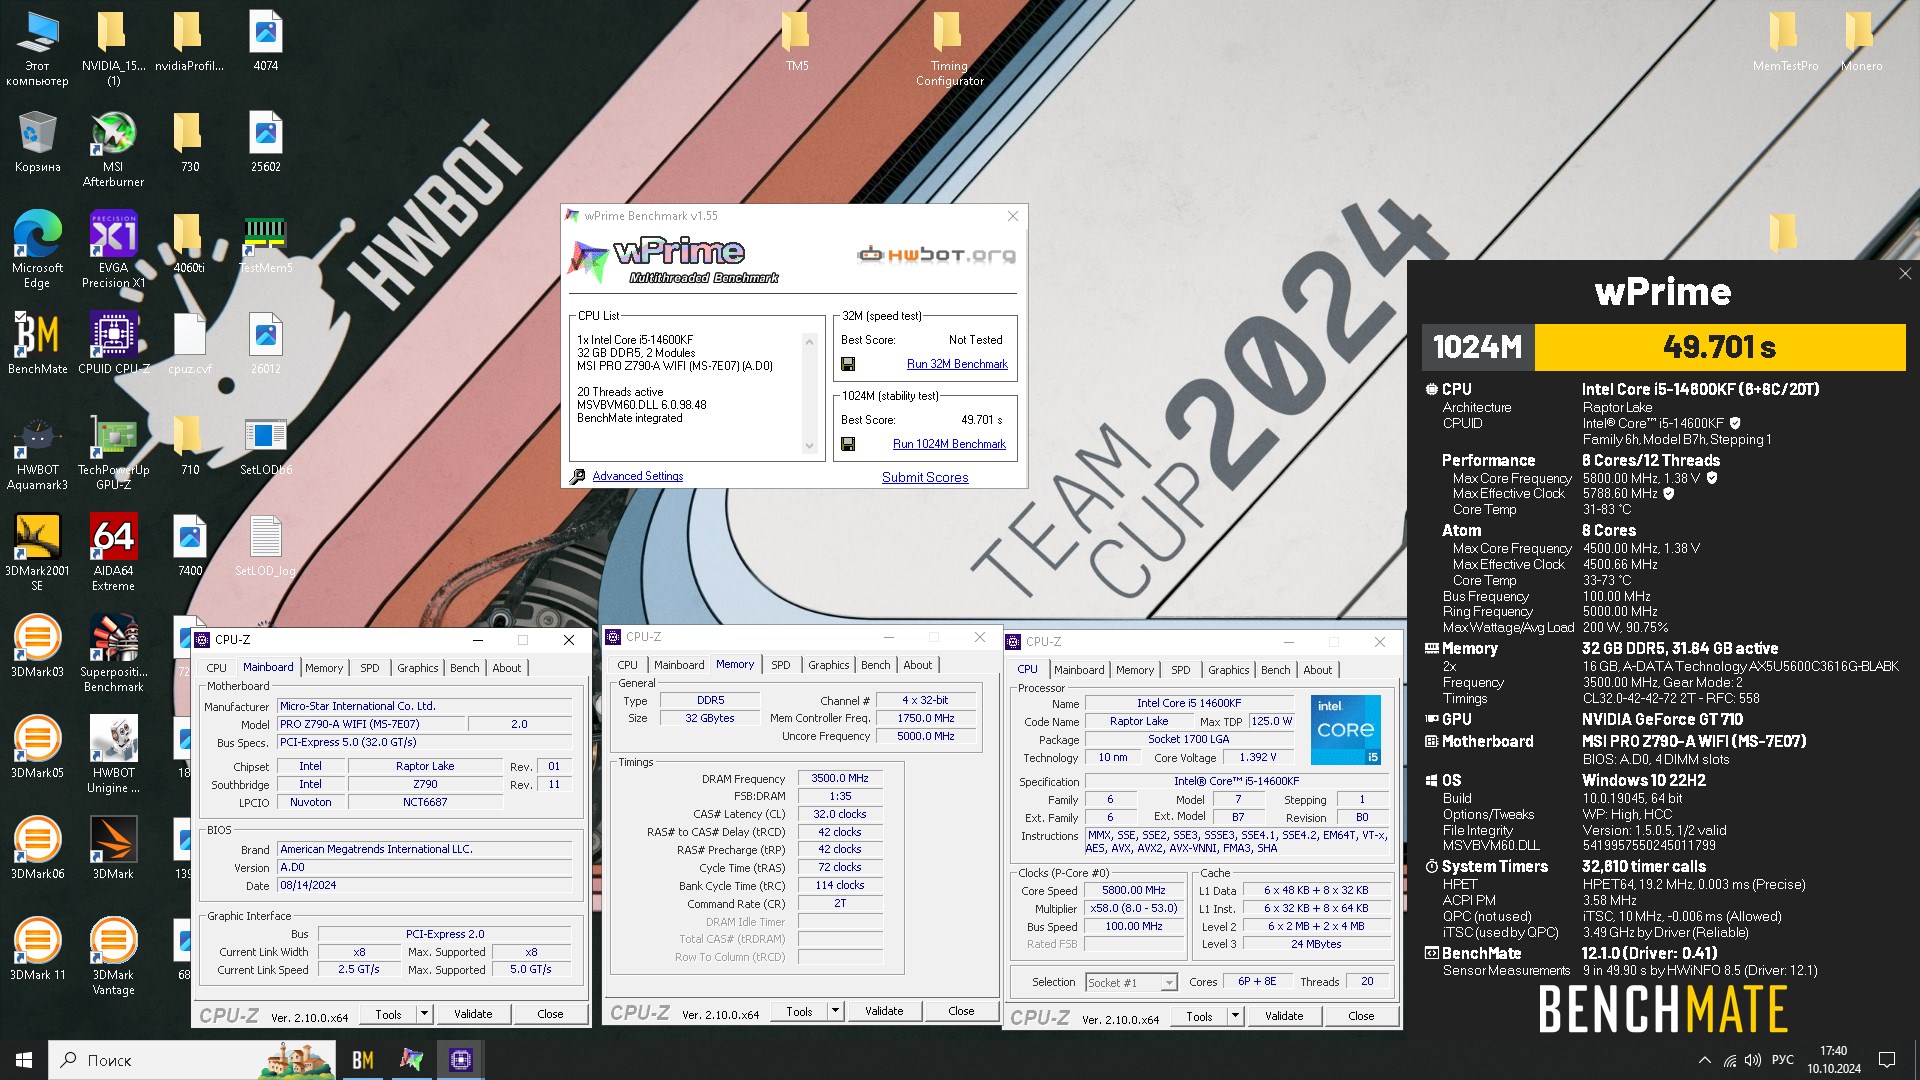Select Memory tab in left CPU-Z window

click(x=324, y=668)
